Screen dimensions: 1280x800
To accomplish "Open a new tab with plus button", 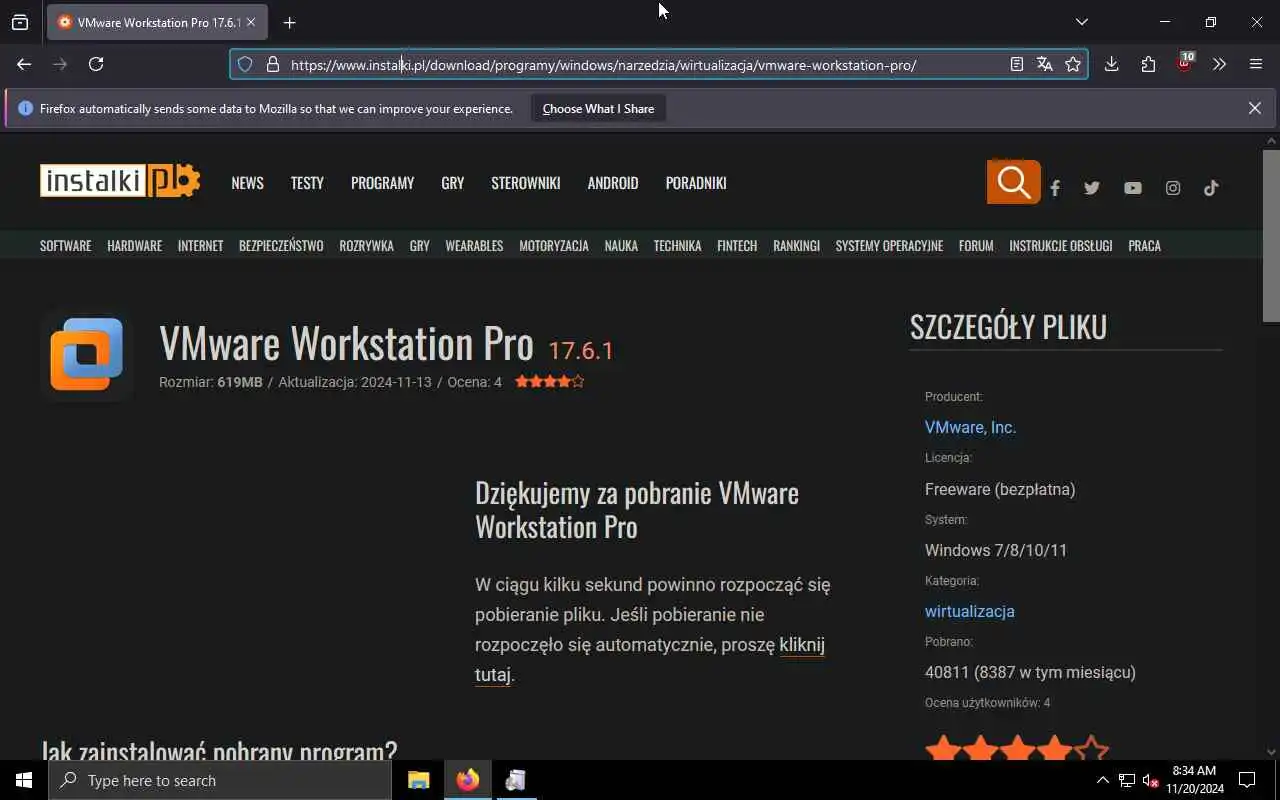I will pyautogui.click(x=289, y=22).
